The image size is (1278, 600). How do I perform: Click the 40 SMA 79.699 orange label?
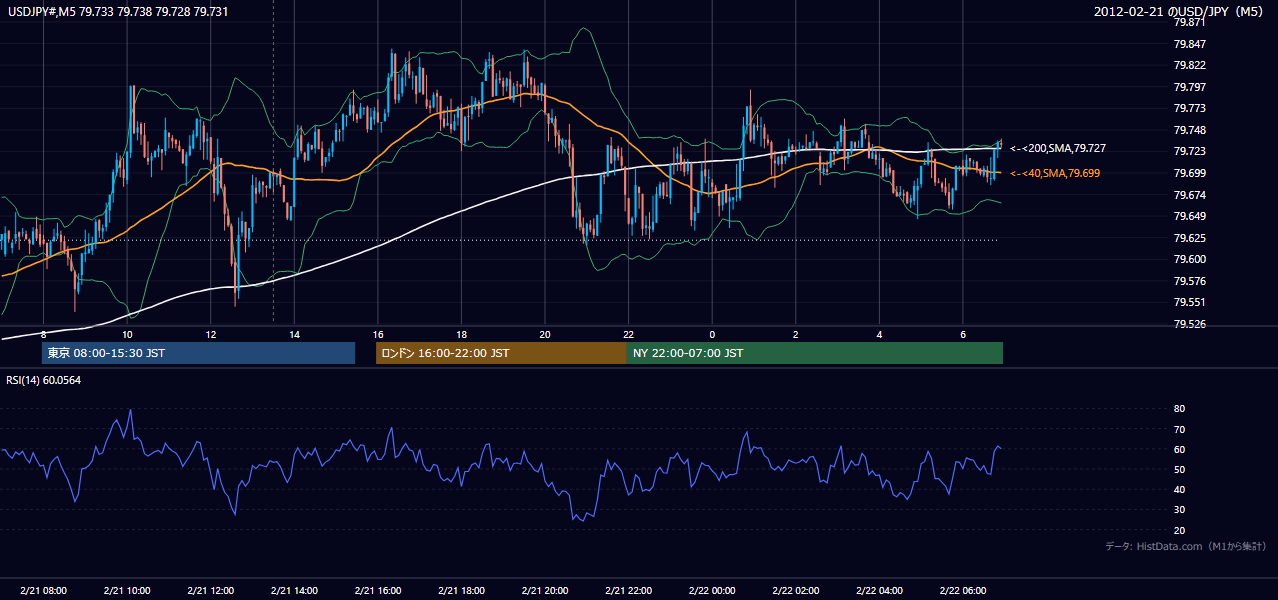coord(1055,173)
